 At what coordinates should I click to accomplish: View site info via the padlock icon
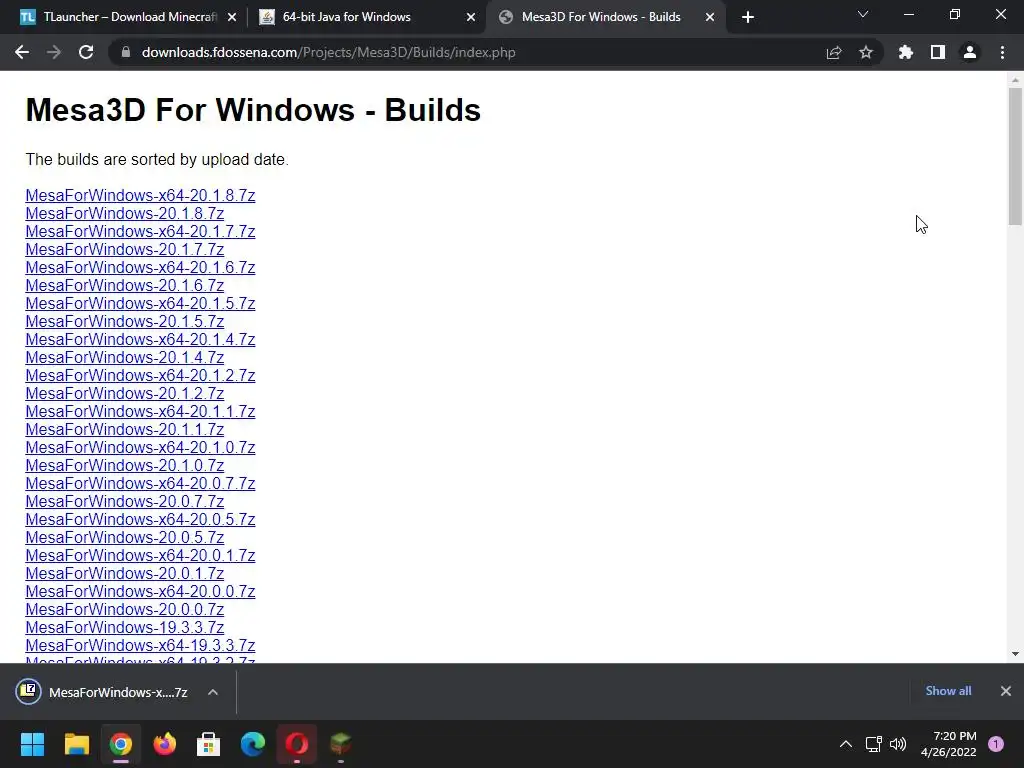(126, 52)
